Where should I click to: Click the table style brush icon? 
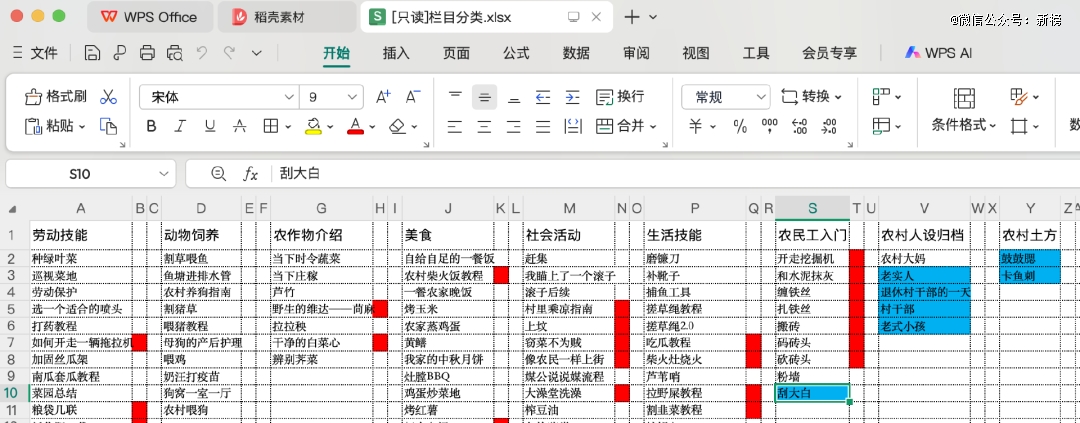[1019, 96]
